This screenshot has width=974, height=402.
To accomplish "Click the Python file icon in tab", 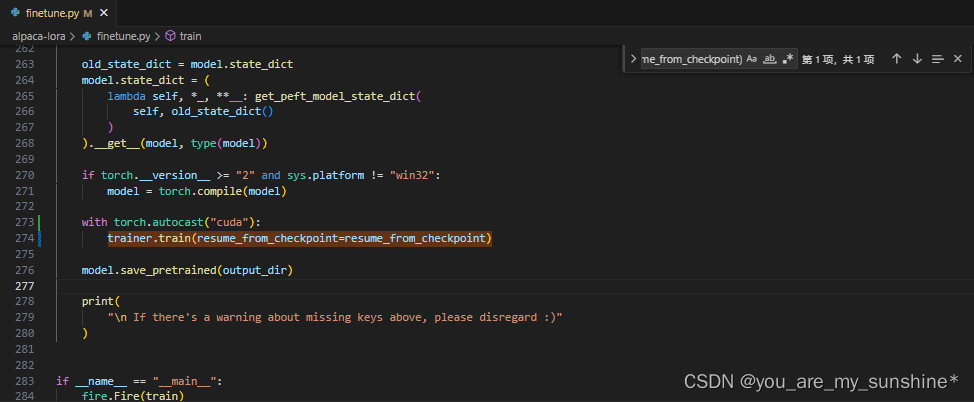I will click(x=16, y=12).
